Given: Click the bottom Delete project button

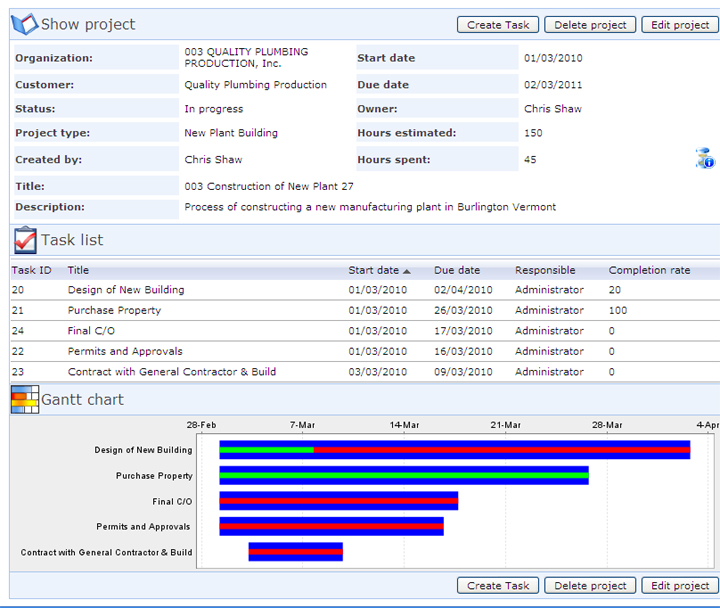Looking at the screenshot, I should click(x=590, y=585).
